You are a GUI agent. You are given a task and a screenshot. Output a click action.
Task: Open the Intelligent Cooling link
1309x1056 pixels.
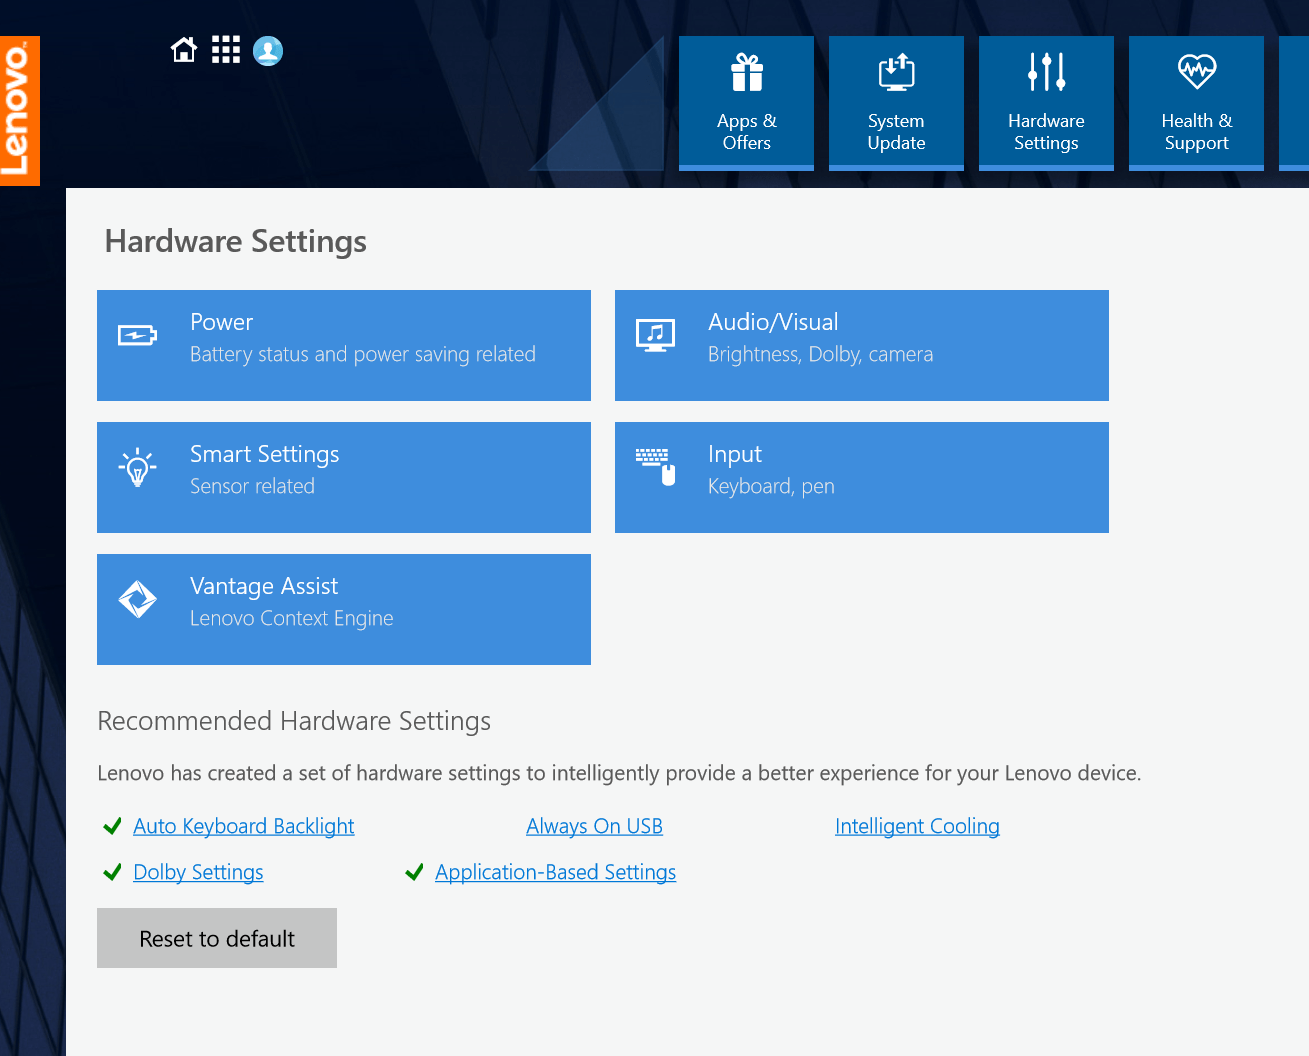(918, 826)
